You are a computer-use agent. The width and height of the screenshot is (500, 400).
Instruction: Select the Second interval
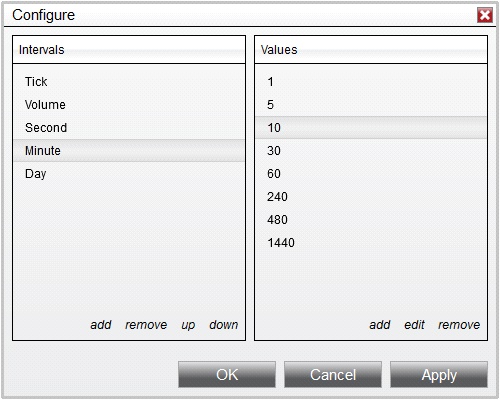(129, 128)
